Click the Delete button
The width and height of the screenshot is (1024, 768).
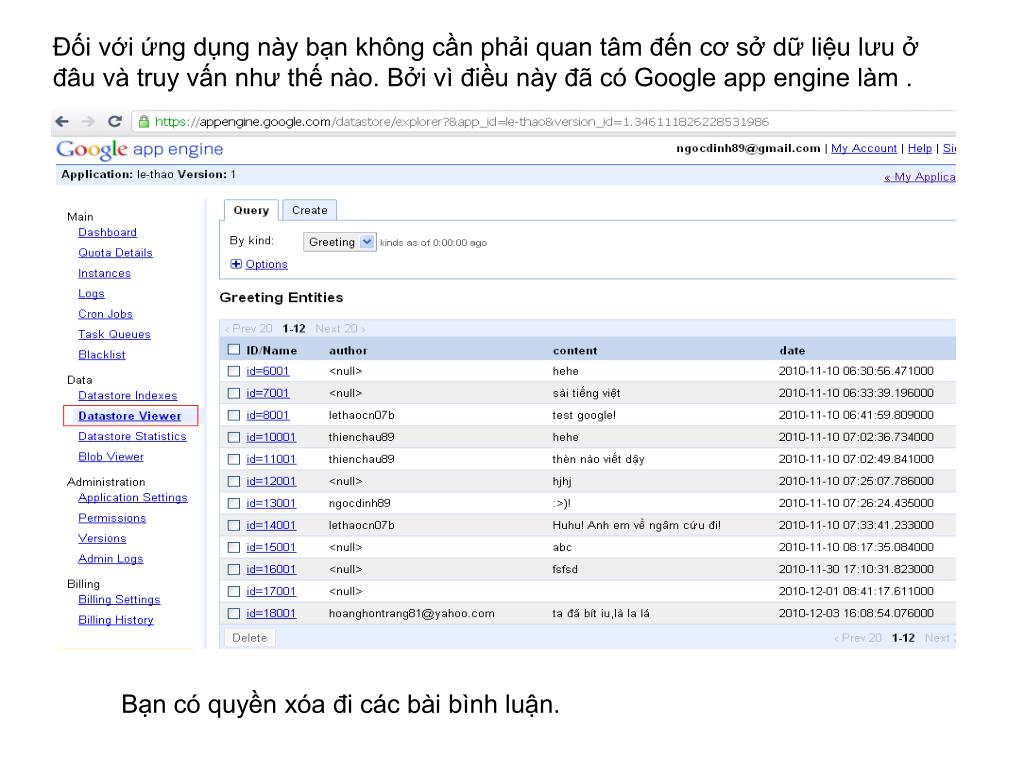tap(249, 638)
